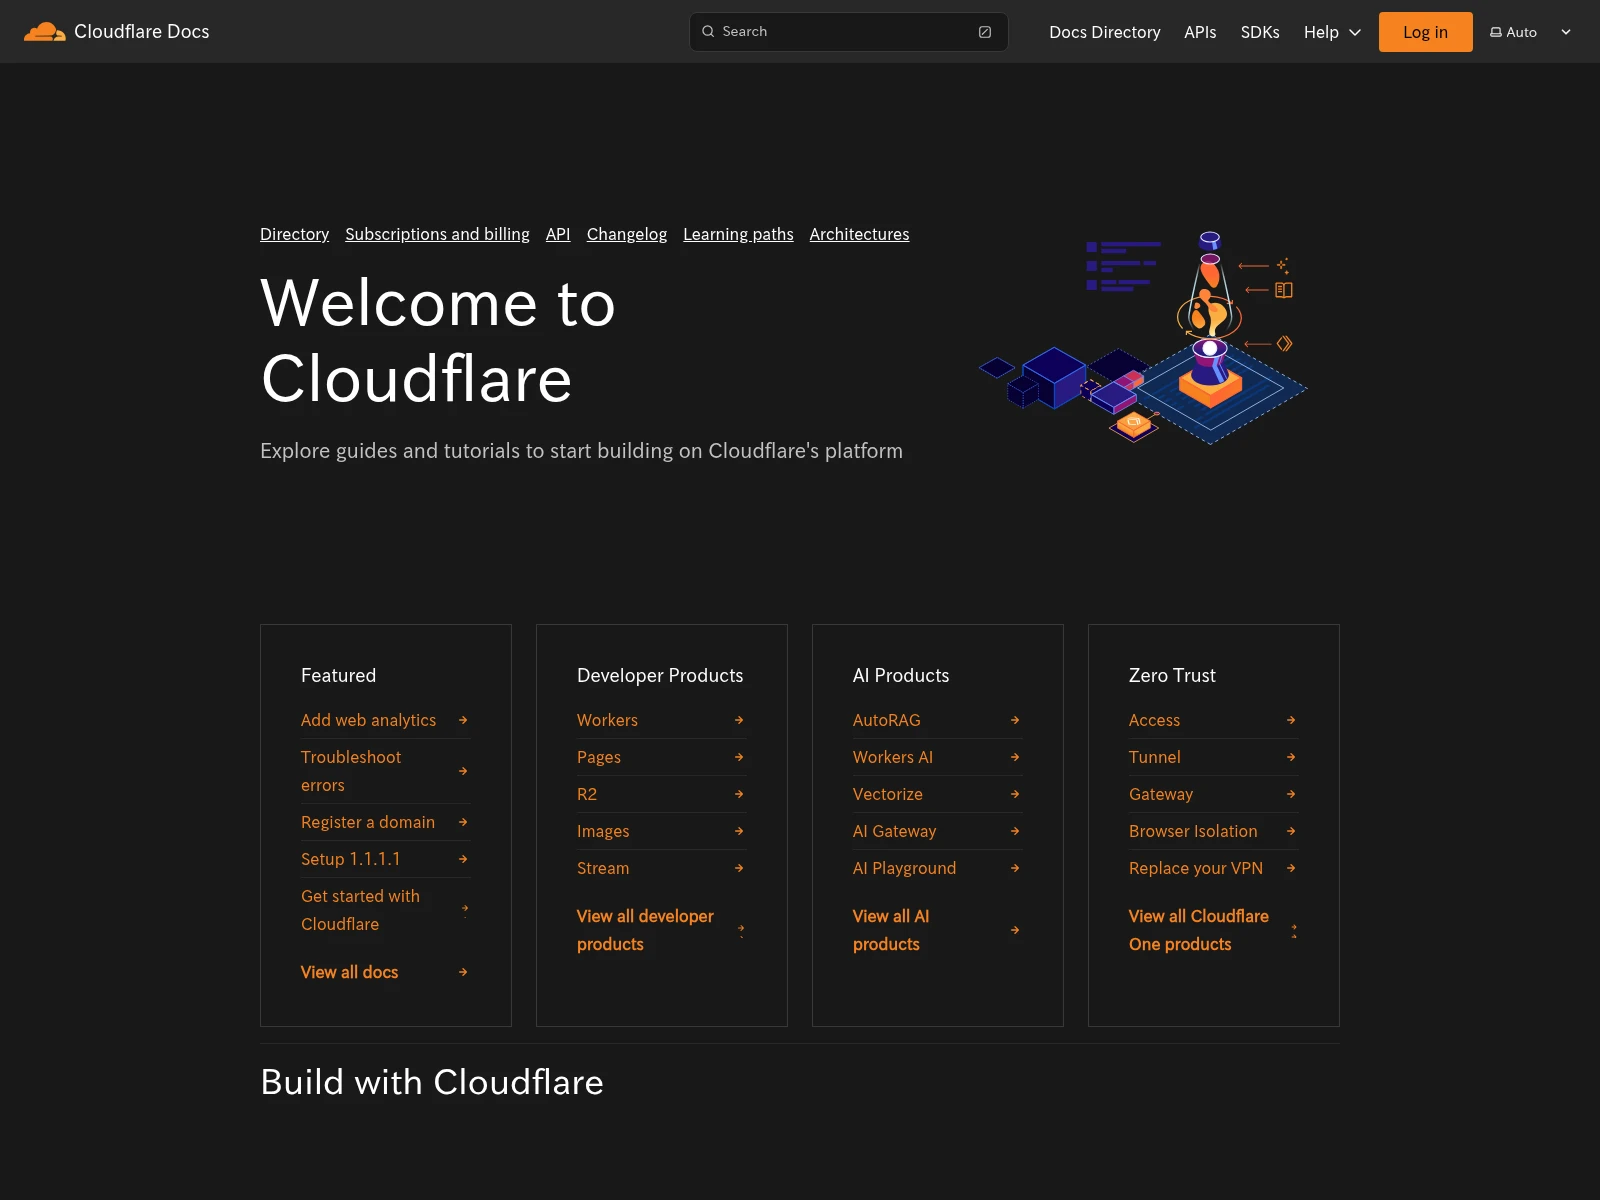Click the arrow next to Replace your VPN
Image resolution: width=1600 pixels, height=1200 pixels.
pos(1290,868)
